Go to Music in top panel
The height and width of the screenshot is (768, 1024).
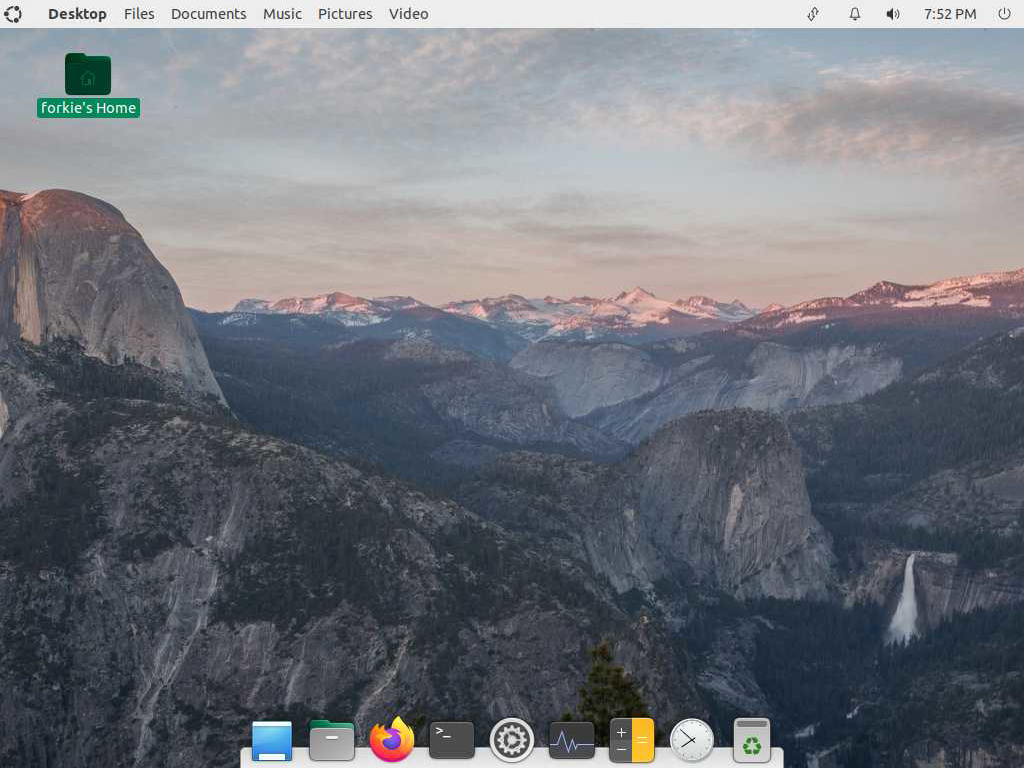point(282,14)
